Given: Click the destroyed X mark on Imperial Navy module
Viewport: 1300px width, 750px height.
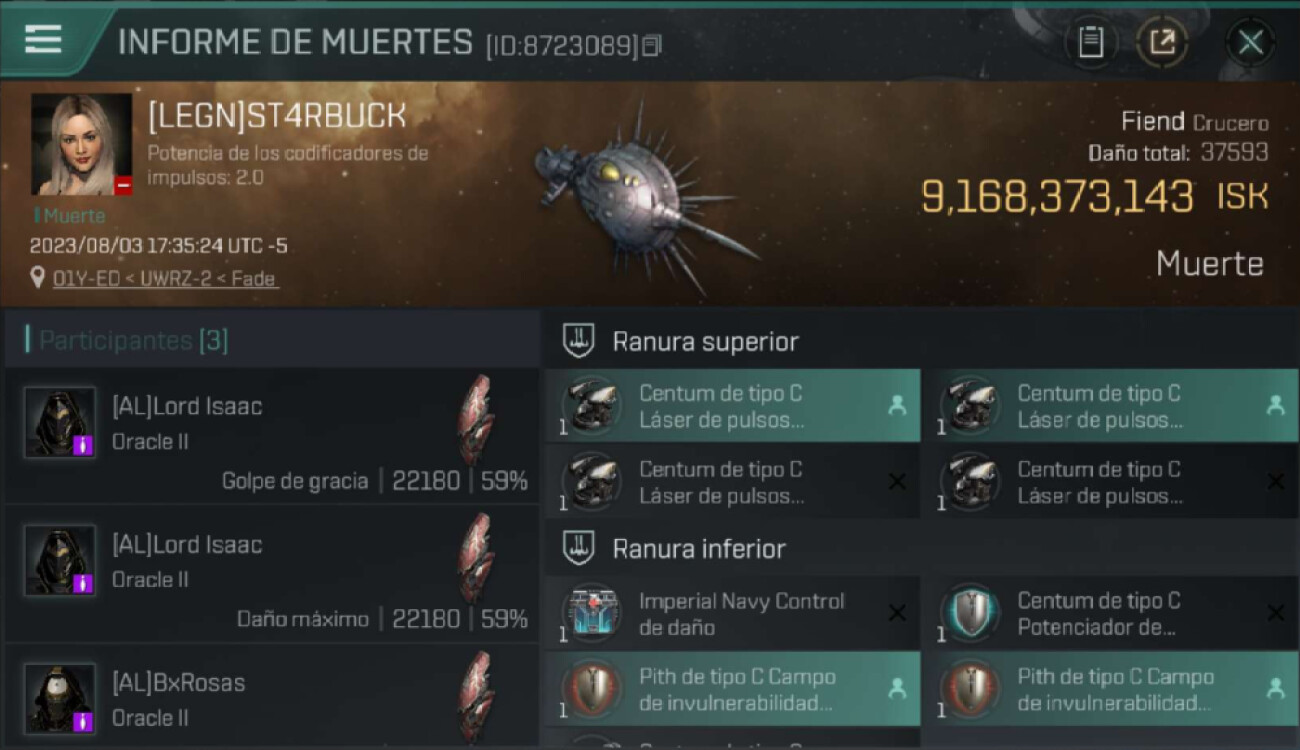Looking at the screenshot, I should [897, 613].
